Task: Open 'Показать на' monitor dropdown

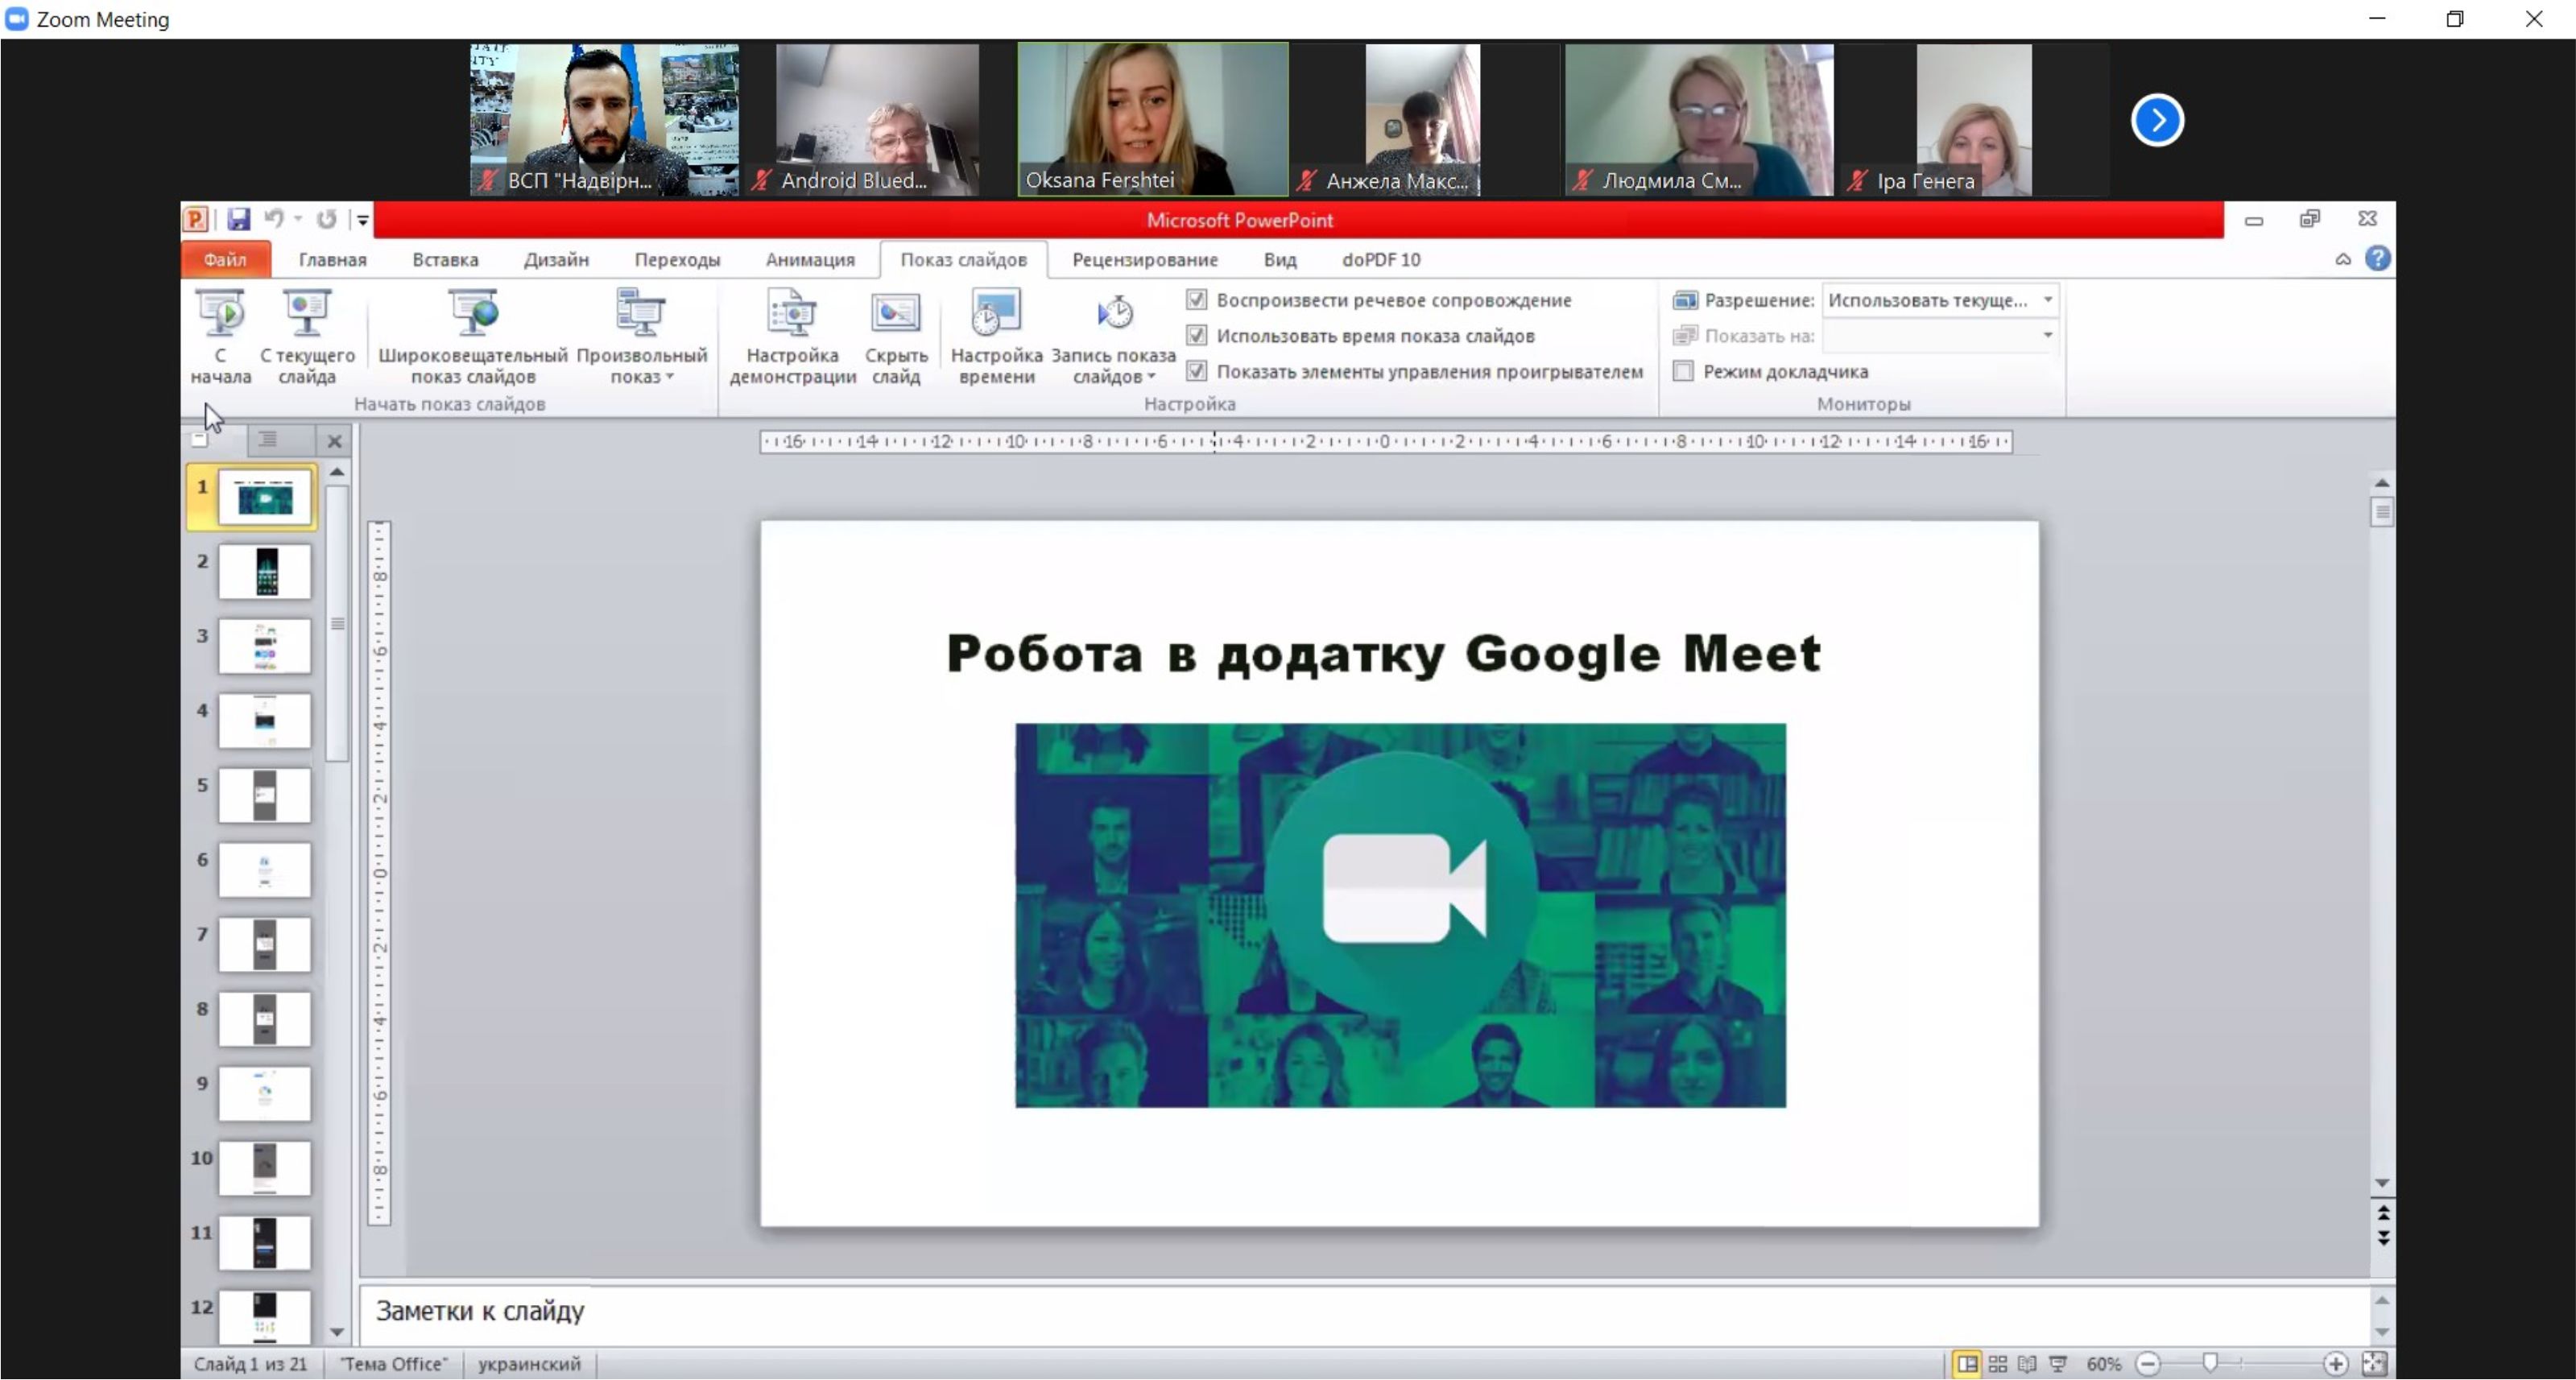Action: [x=1939, y=336]
